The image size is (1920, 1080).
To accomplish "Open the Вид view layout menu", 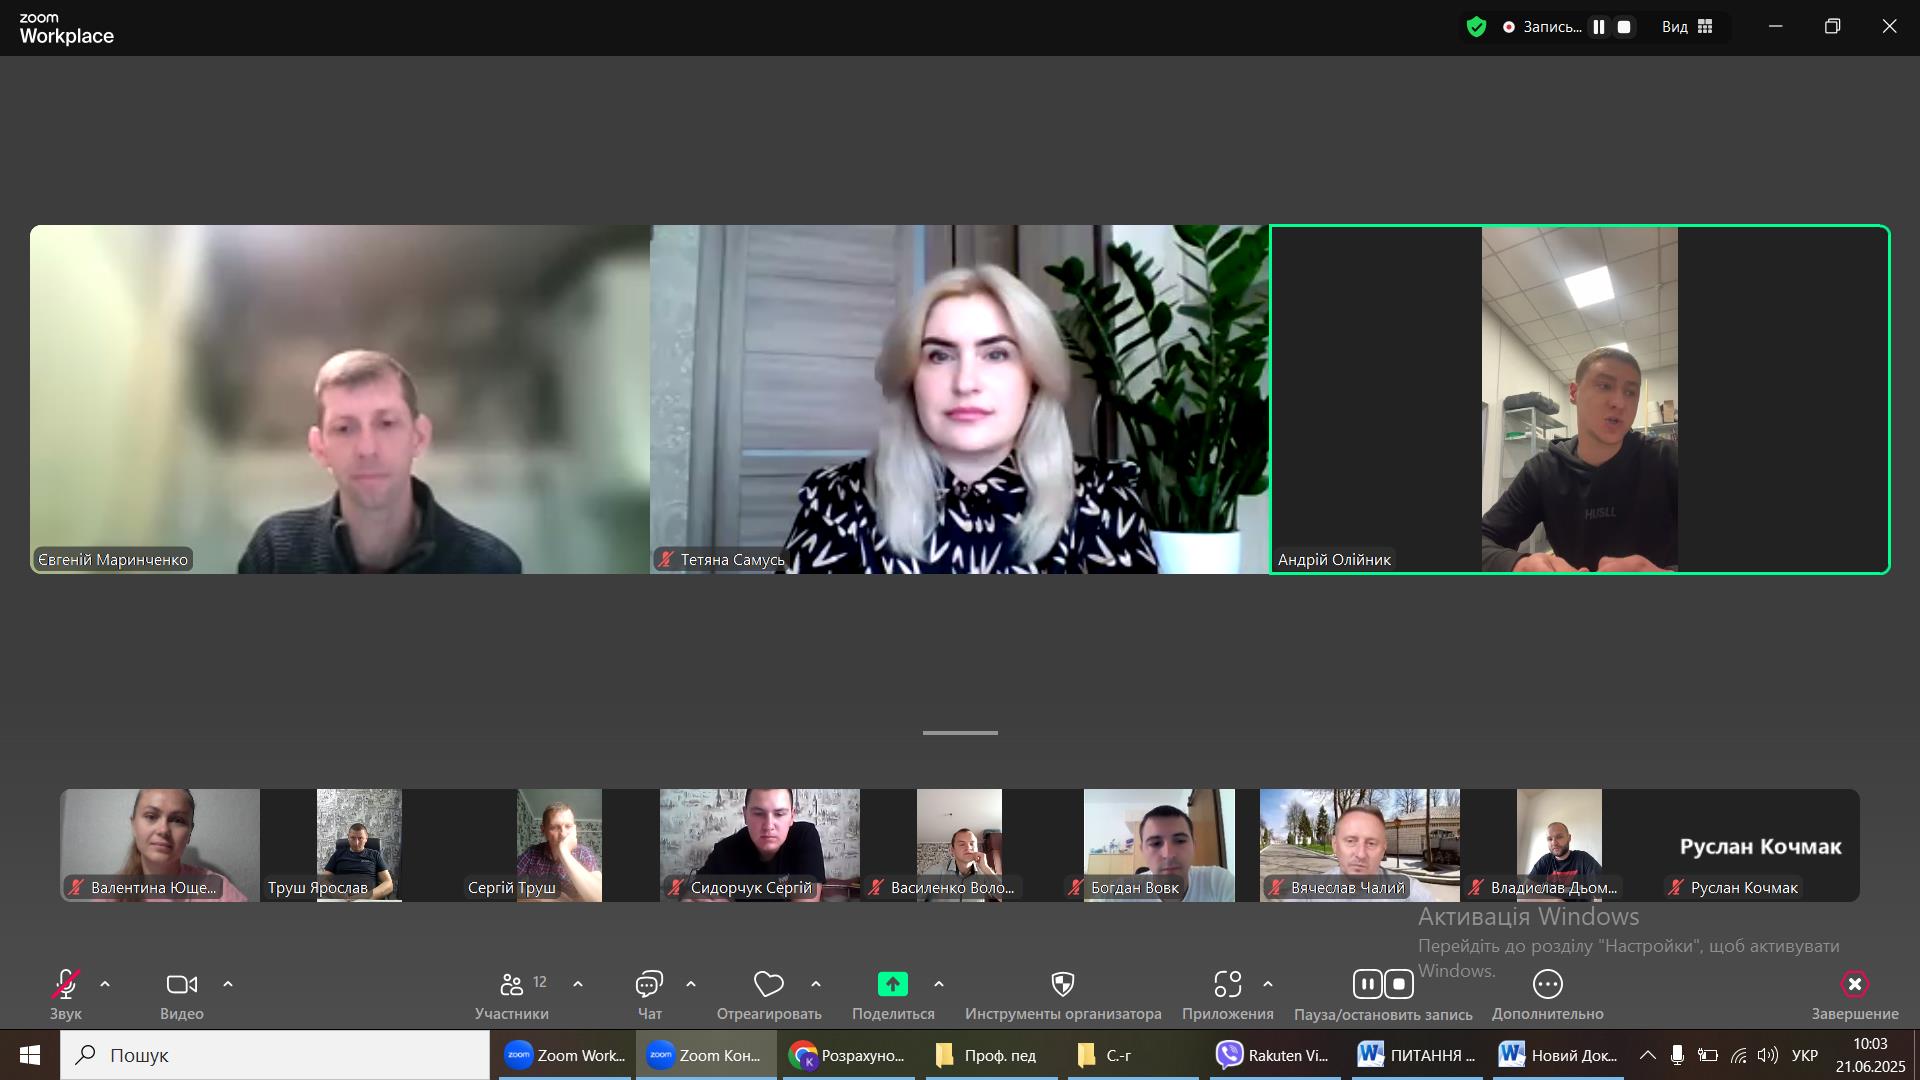I will pyautogui.click(x=1687, y=27).
